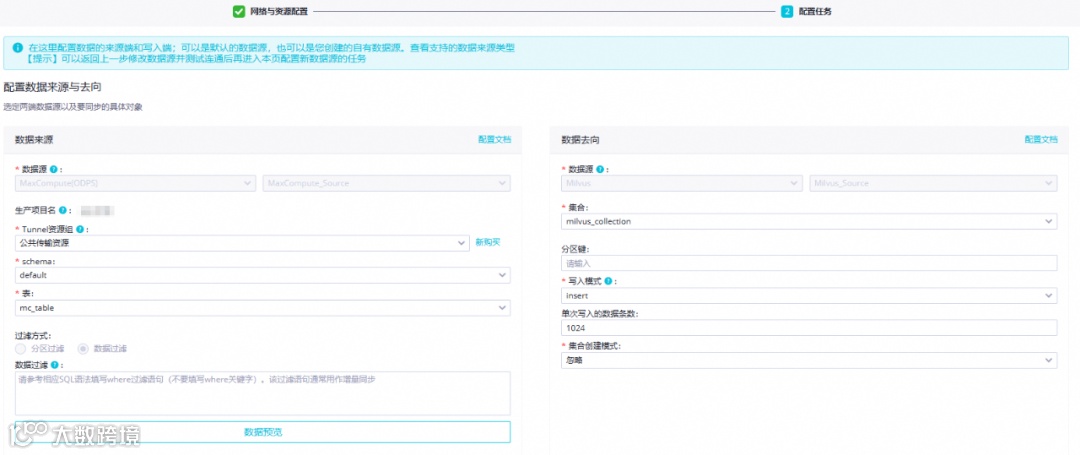Click help icon next to destination 数据源 label
The width and height of the screenshot is (1080, 455).
coord(599,169)
